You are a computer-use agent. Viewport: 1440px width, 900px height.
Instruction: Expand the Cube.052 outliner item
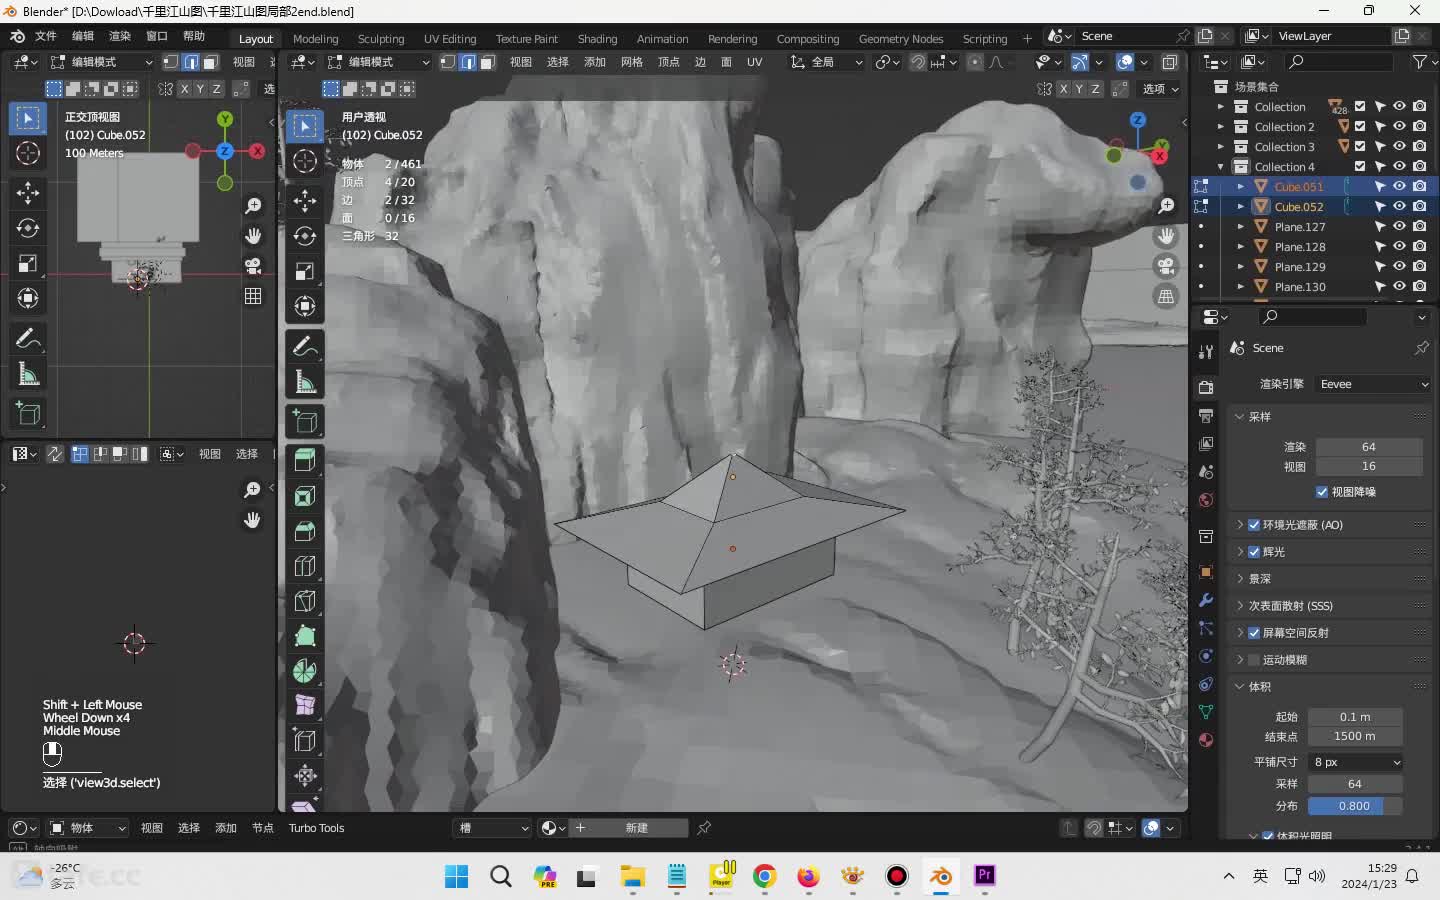pos(1241,207)
